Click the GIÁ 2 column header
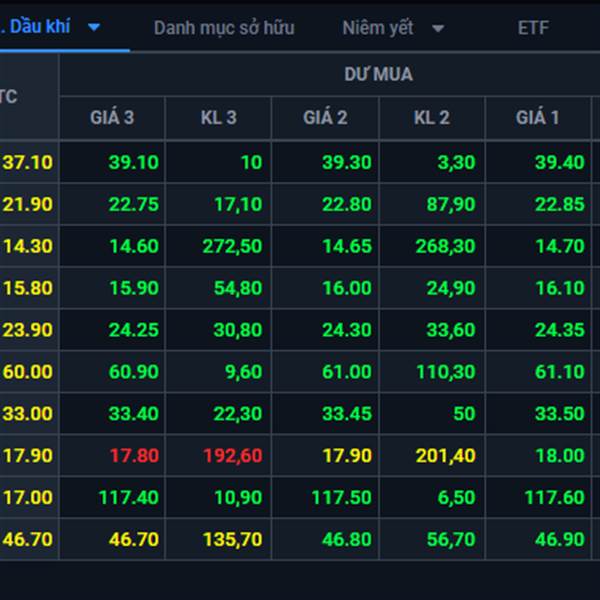Image resolution: width=600 pixels, height=600 pixels. (x=325, y=117)
